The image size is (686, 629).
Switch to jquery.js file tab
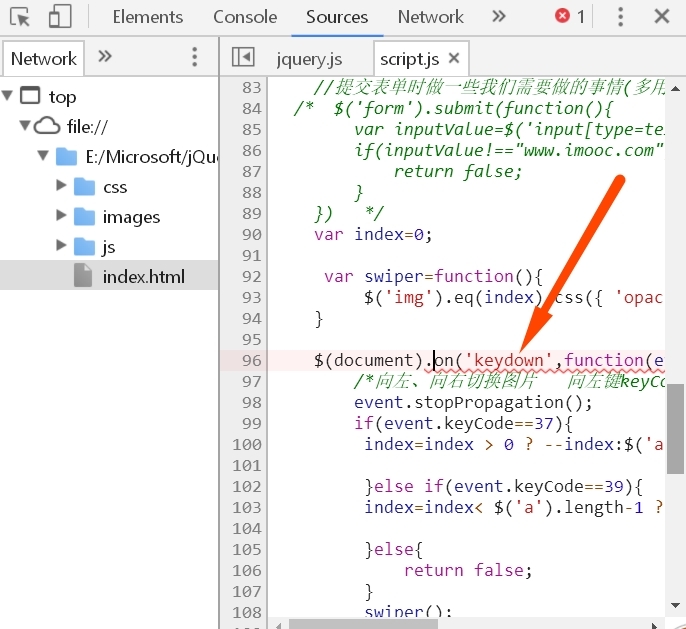(x=309, y=59)
